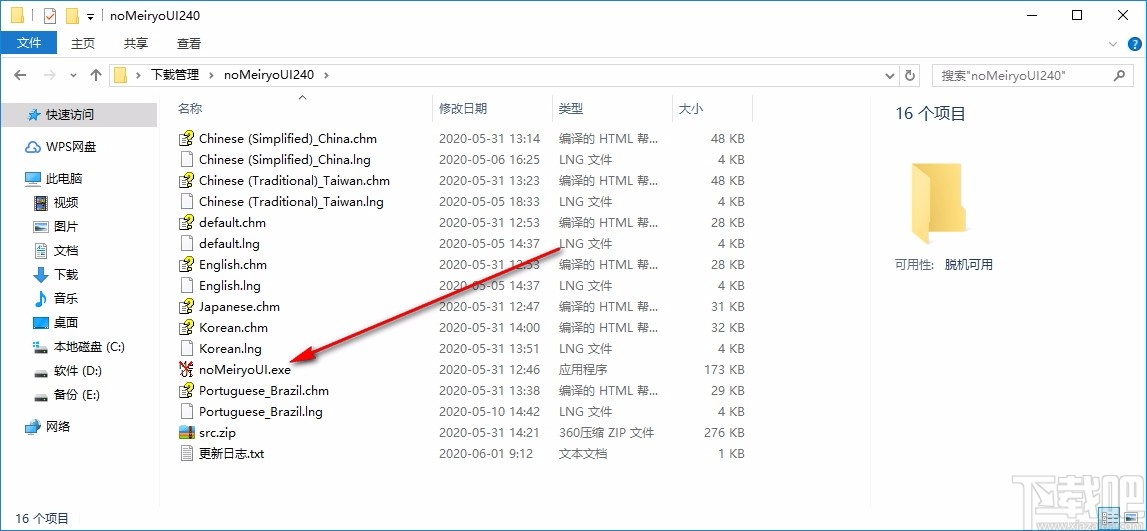Click the English.chm help file icon
Viewport: 1147px width, 531px height.
(187, 264)
